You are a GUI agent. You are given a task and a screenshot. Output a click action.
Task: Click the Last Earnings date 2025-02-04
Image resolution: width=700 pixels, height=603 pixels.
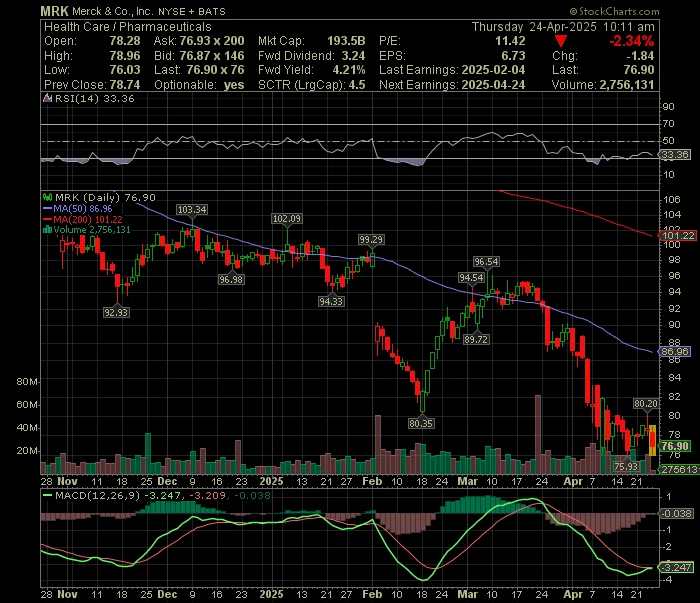(493, 70)
